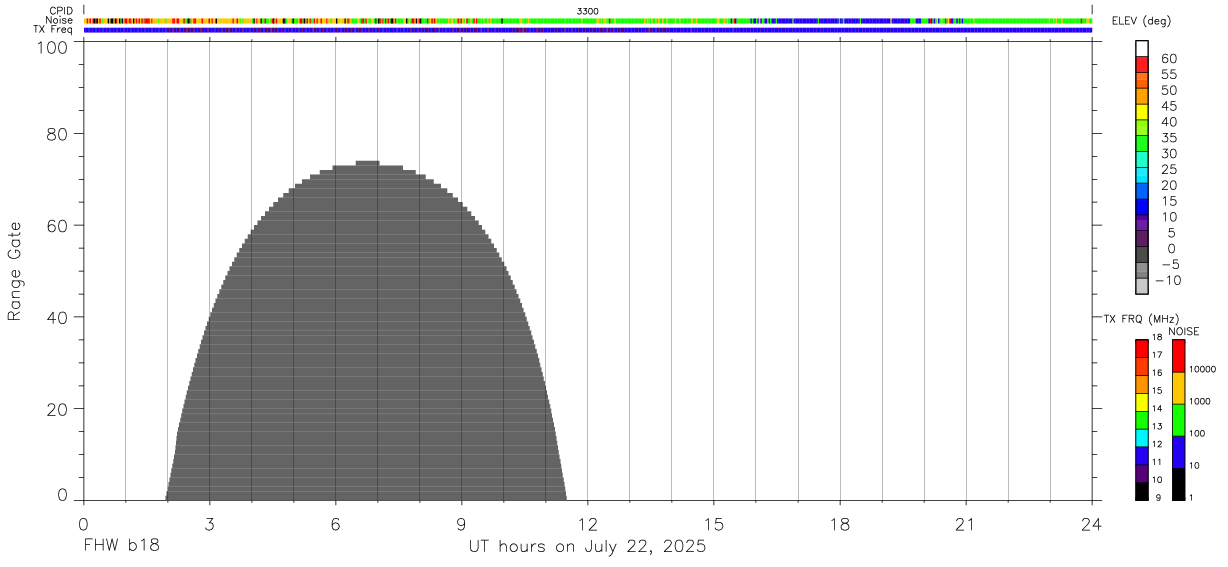The width and height of the screenshot is (1228, 567).
Task: Click the CPID value '3300'
Action: [x=588, y=11]
